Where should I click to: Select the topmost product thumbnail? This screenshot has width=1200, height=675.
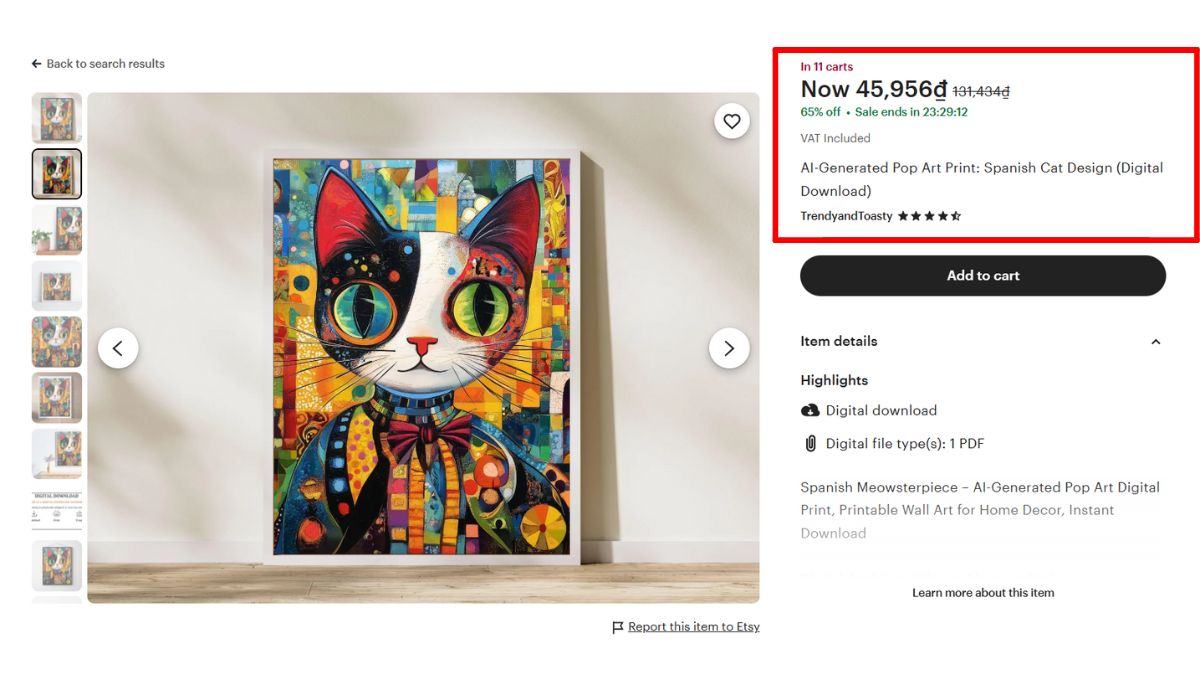[x=57, y=117]
